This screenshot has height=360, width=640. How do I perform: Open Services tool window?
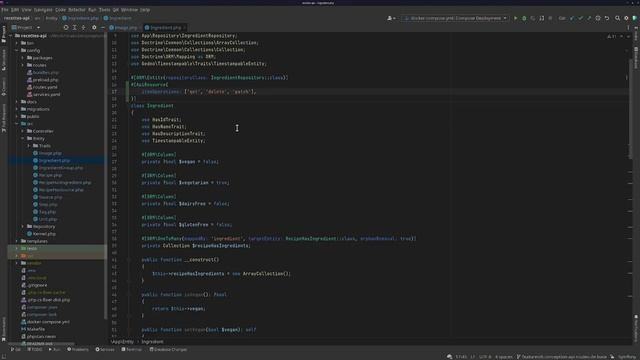[105, 349]
